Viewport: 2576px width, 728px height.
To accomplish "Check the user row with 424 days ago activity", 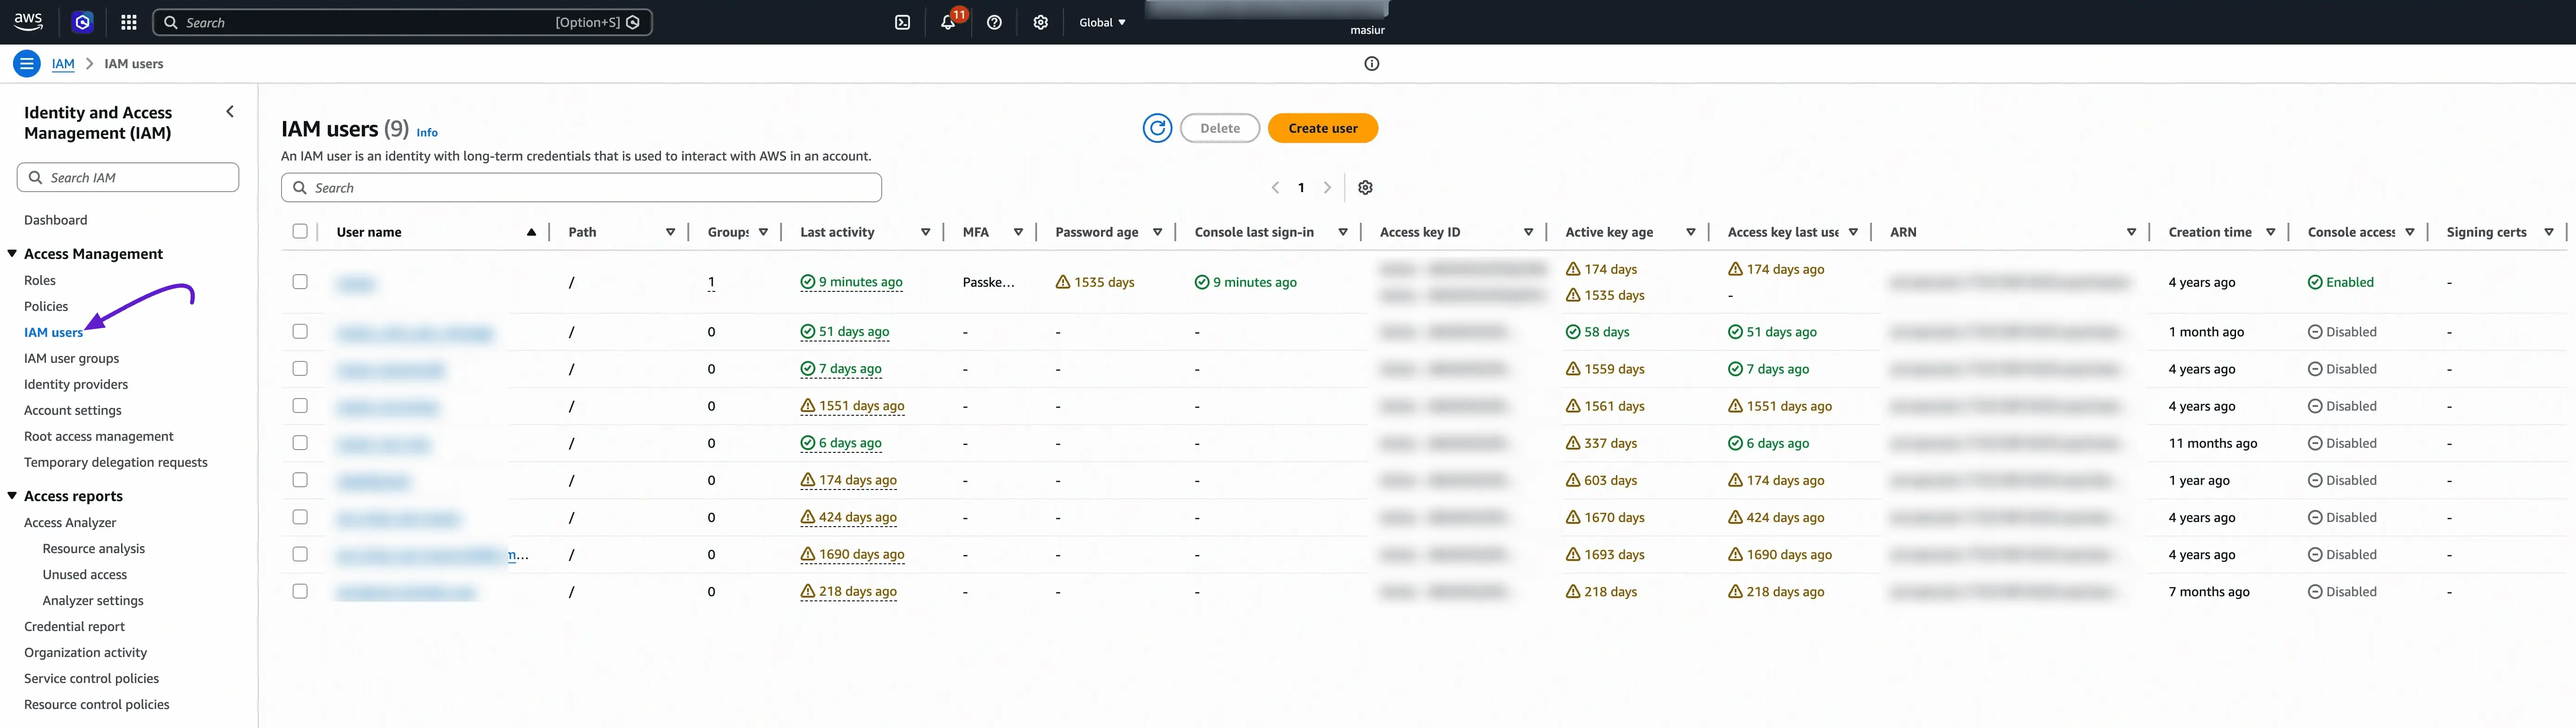I will pos(300,516).
